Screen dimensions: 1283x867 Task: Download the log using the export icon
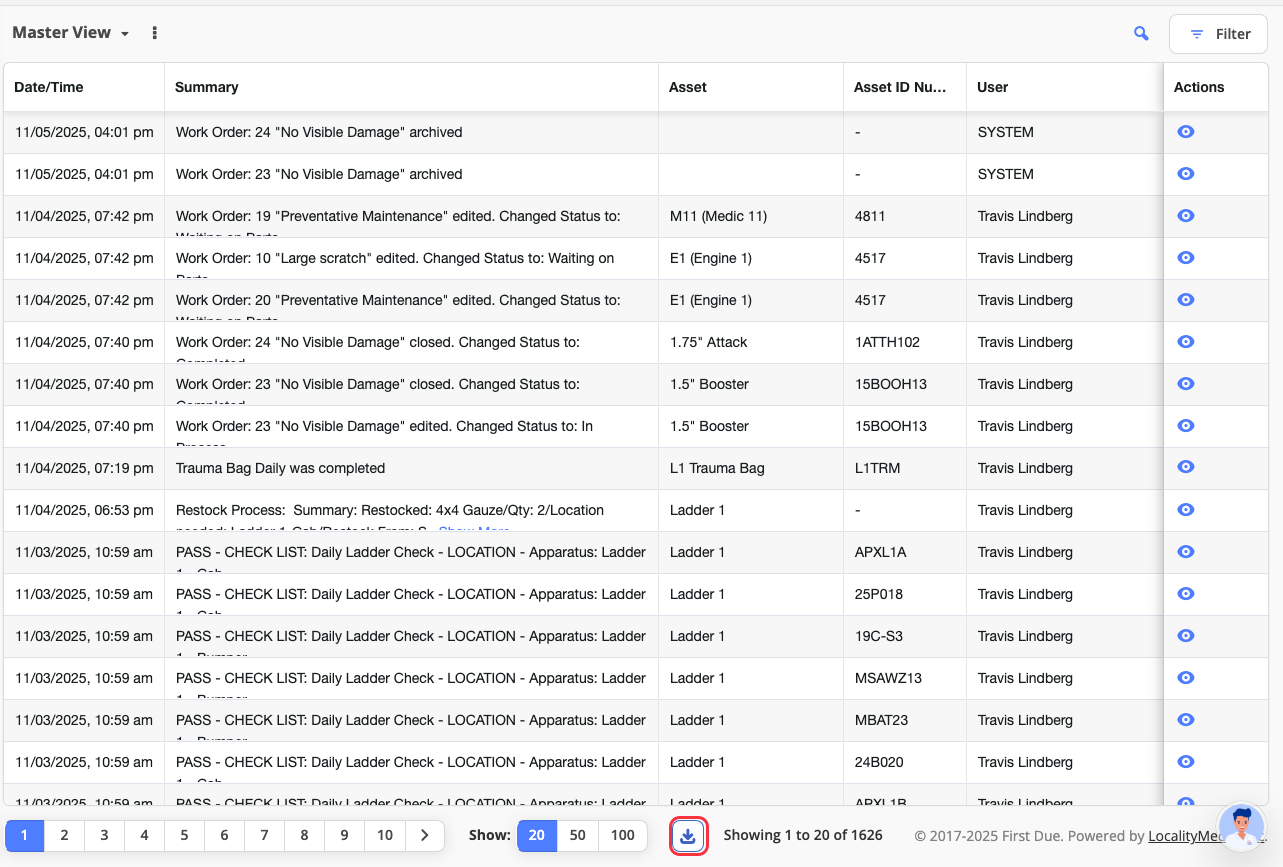tap(688, 836)
